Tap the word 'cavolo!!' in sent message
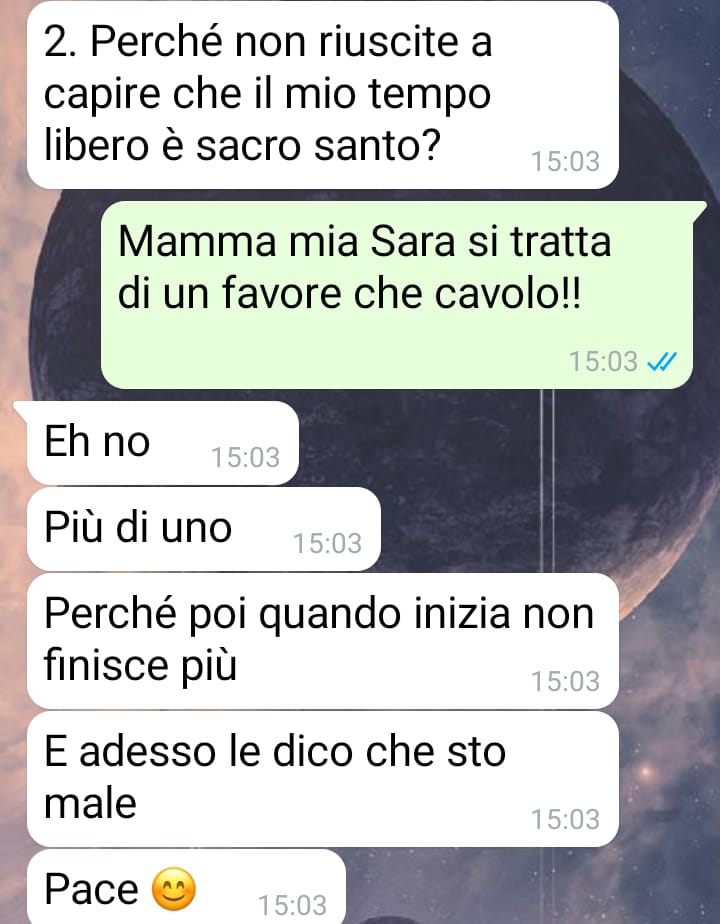Image resolution: width=720 pixels, height=924 pixels. [508, 293]
